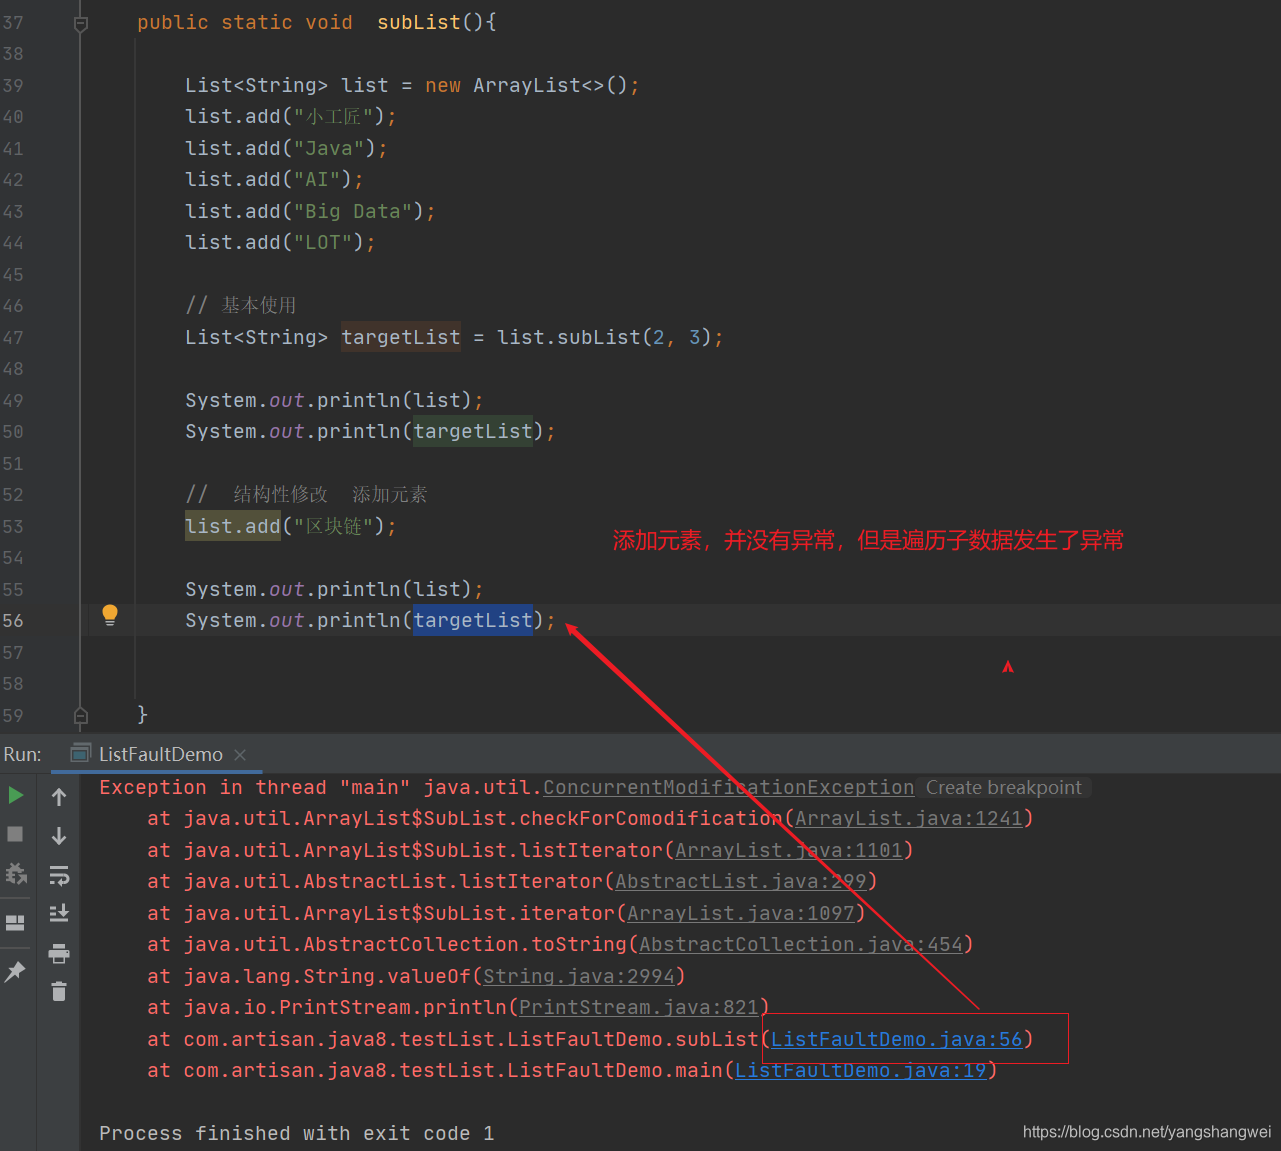The width and height of the screenshot is (1281, 1151).
Task: Click selected targetList on line 56
Action: tap(473, 620)
